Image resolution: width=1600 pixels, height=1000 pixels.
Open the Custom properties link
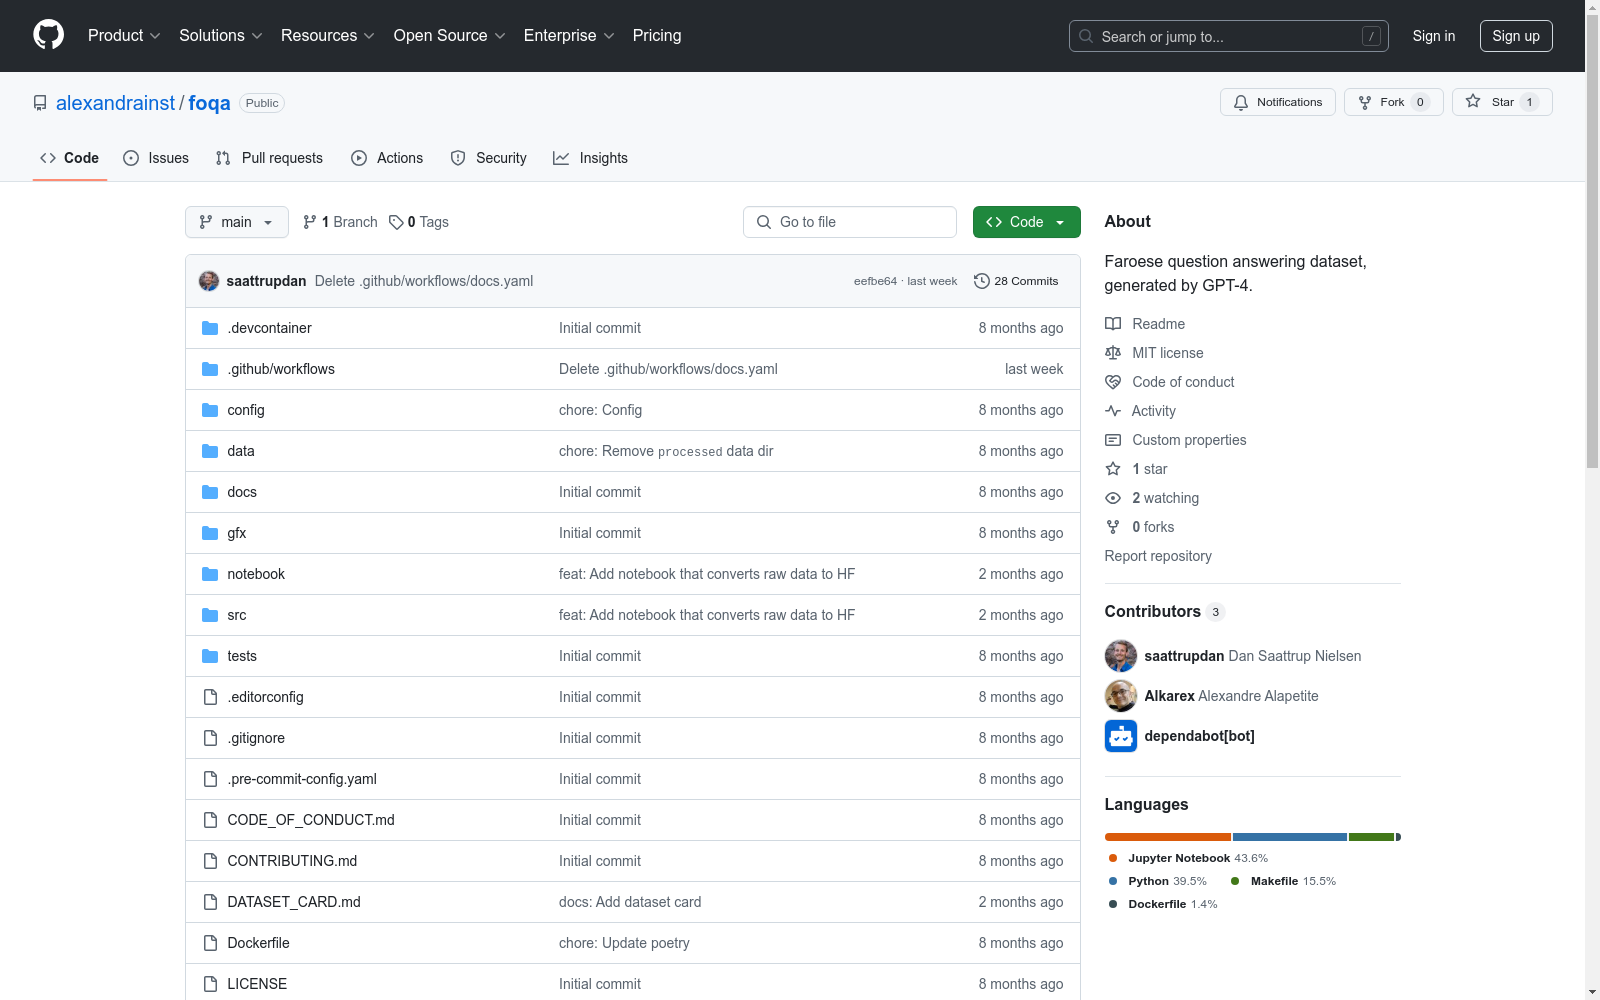(x=1189, y=440)
